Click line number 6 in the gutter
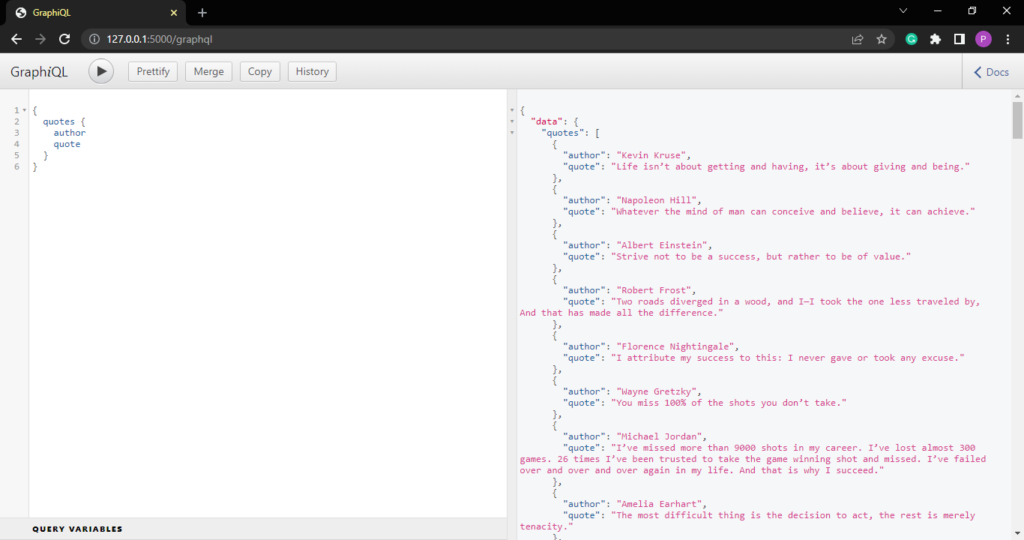 17,167
